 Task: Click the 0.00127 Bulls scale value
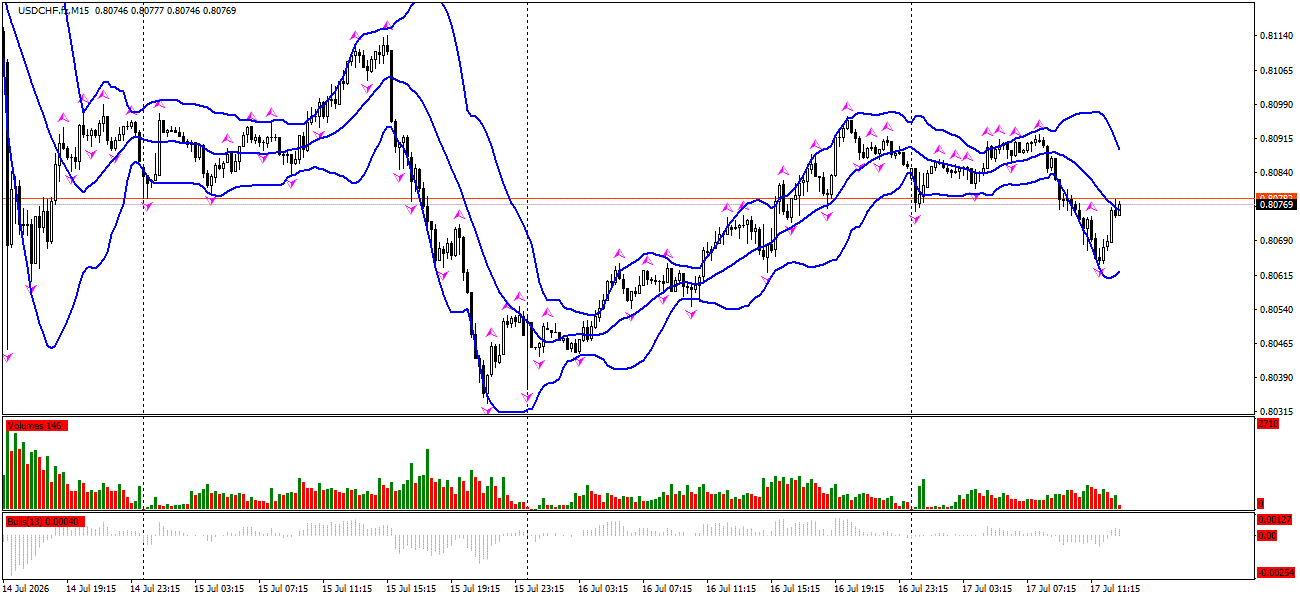pyautogui.click(x=1275, y=520)
